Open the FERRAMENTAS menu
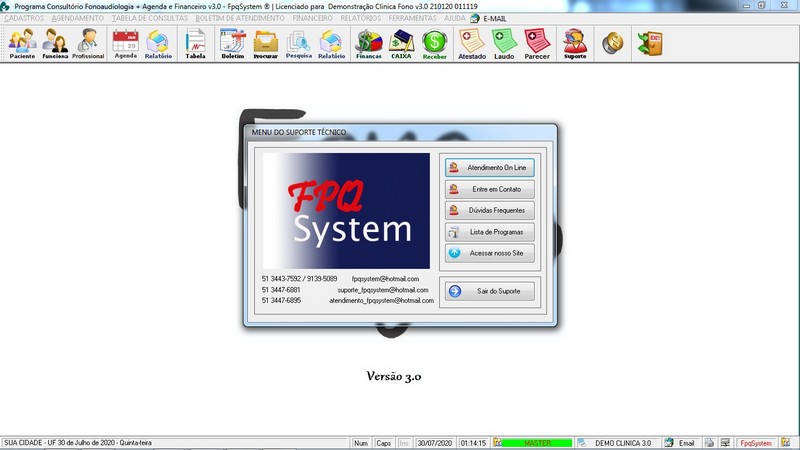 click(x=412, y=18)
